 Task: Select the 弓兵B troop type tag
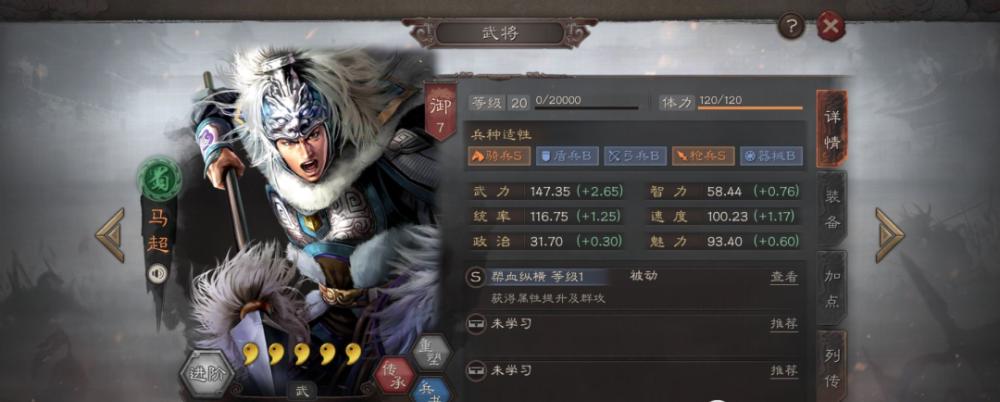635,156
